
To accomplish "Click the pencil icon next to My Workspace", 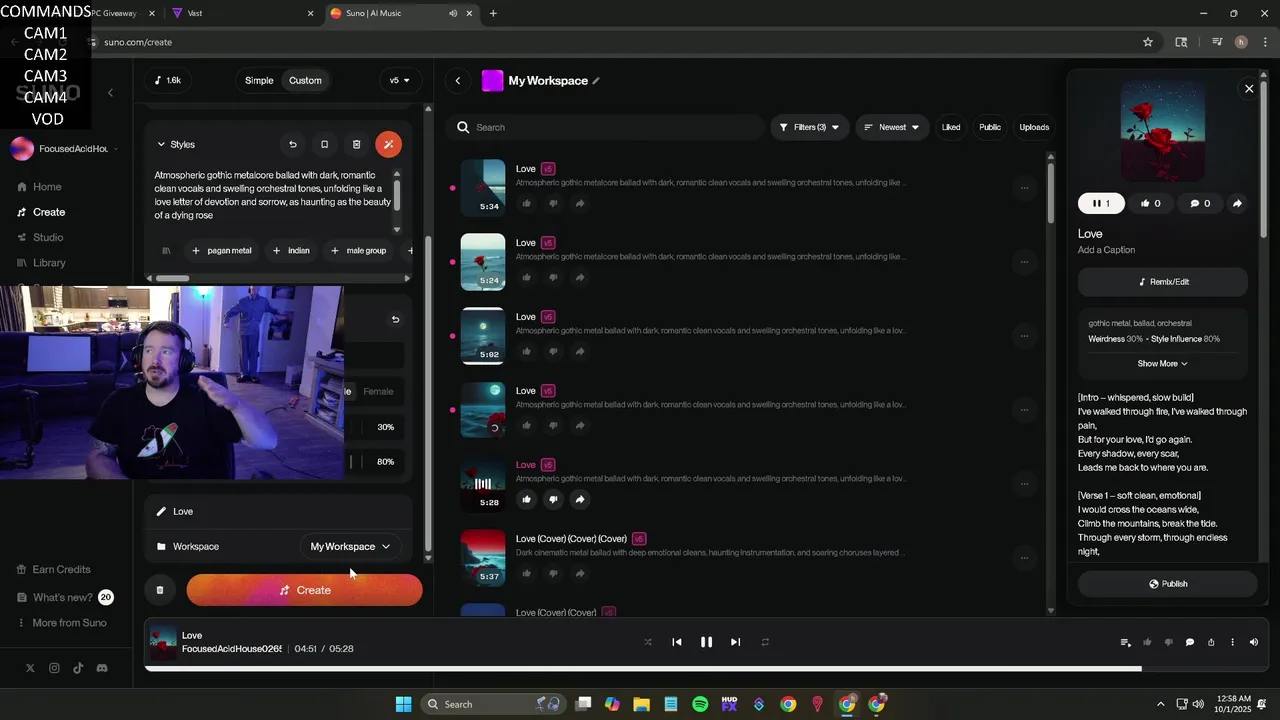I will coord(596,81).
